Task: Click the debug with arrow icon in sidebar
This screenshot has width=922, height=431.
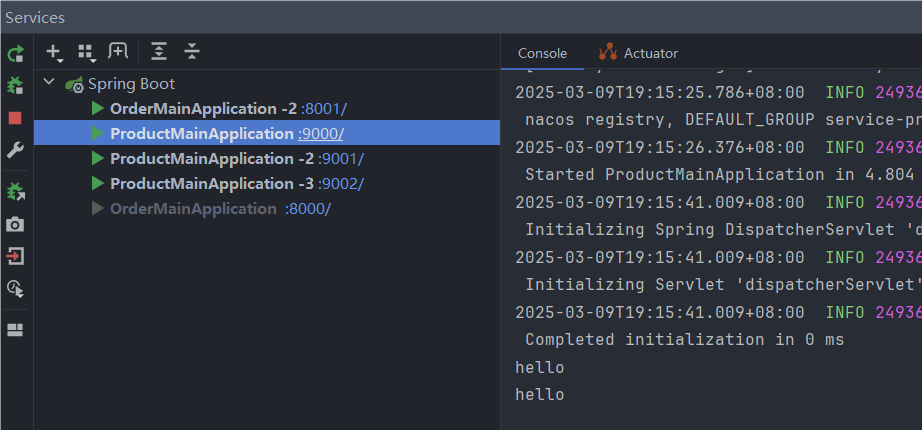Action: [x=15, y=192]
